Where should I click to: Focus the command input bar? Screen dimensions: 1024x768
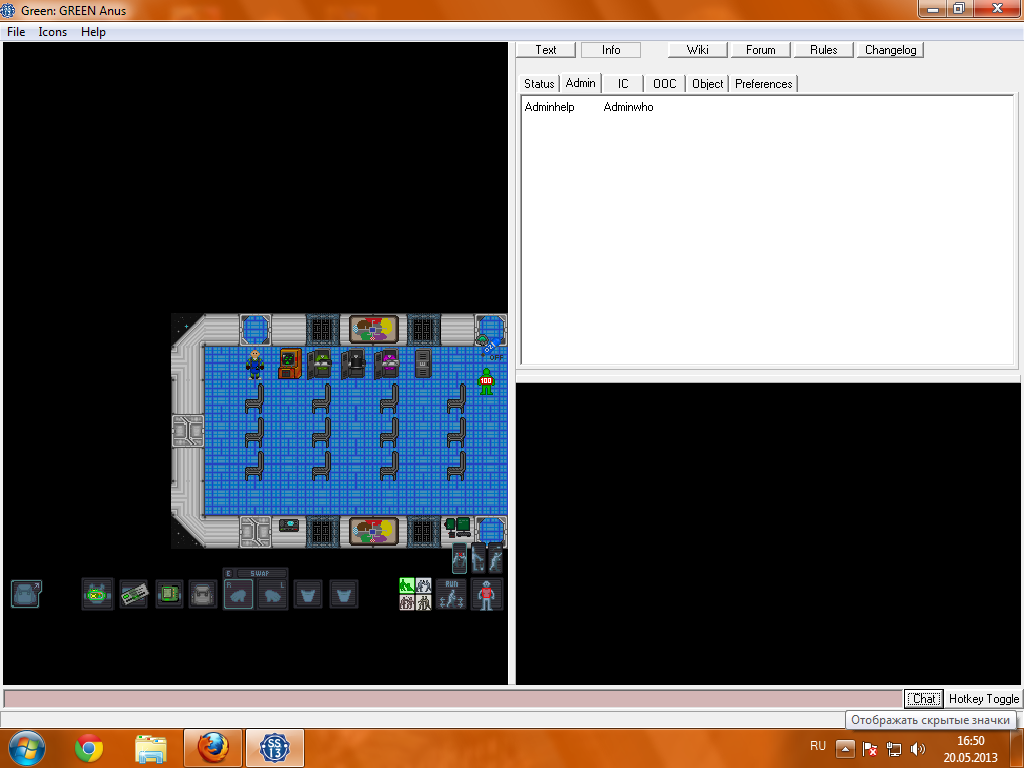(453, 699)
